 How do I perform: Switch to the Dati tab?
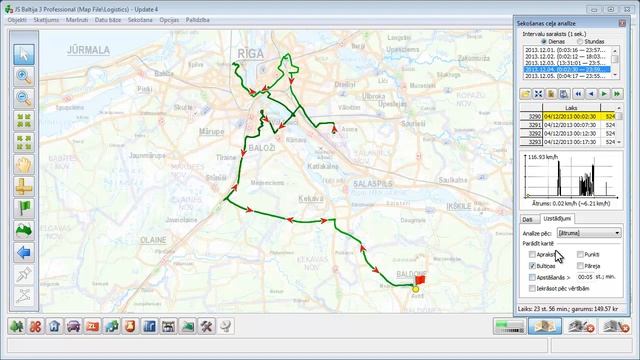528,220
